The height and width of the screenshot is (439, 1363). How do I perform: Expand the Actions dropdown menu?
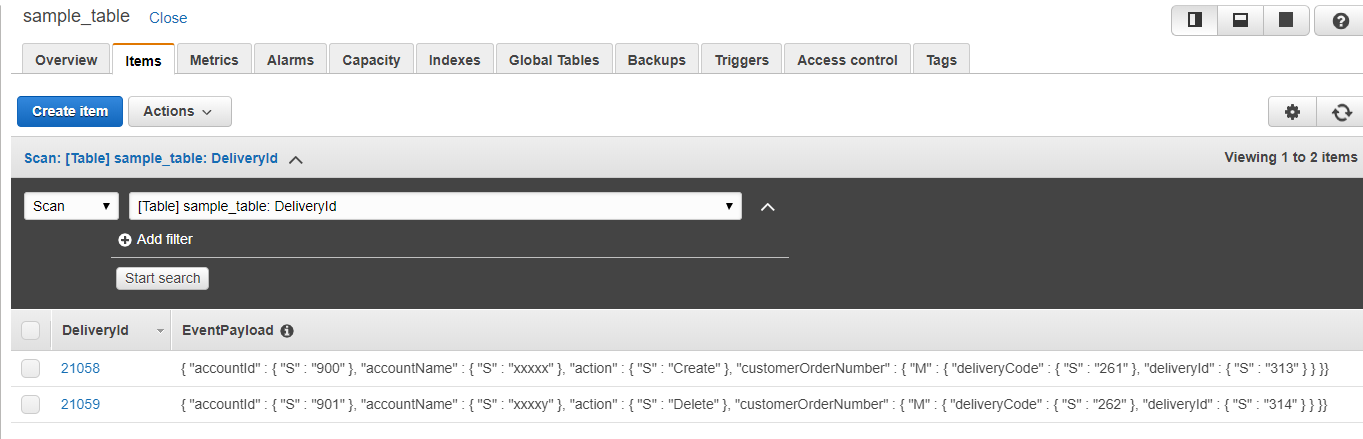pos(179,111)
